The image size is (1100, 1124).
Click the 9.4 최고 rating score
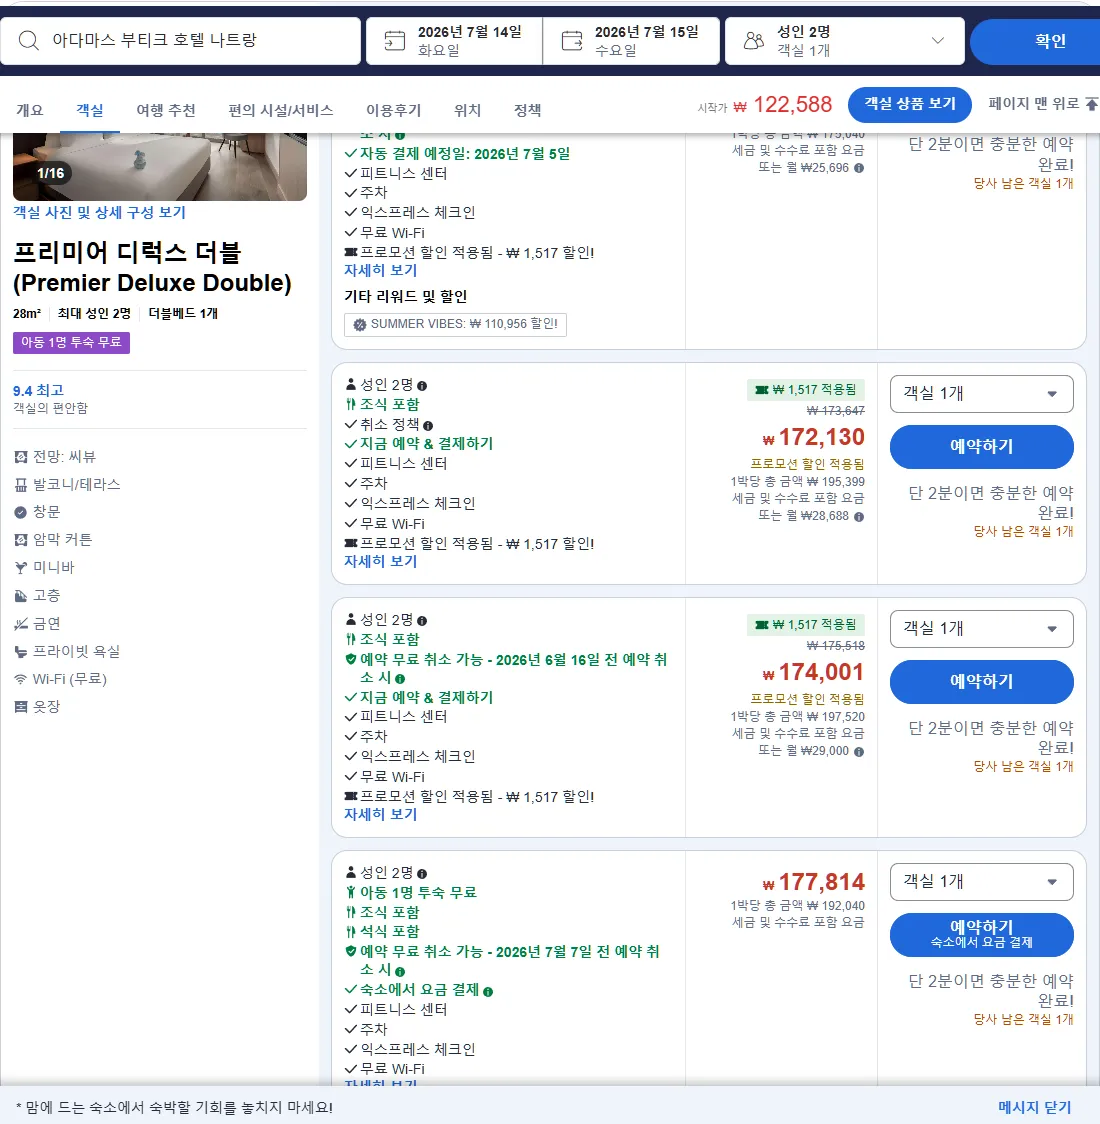pyautogui.click(x=39, y=391)
